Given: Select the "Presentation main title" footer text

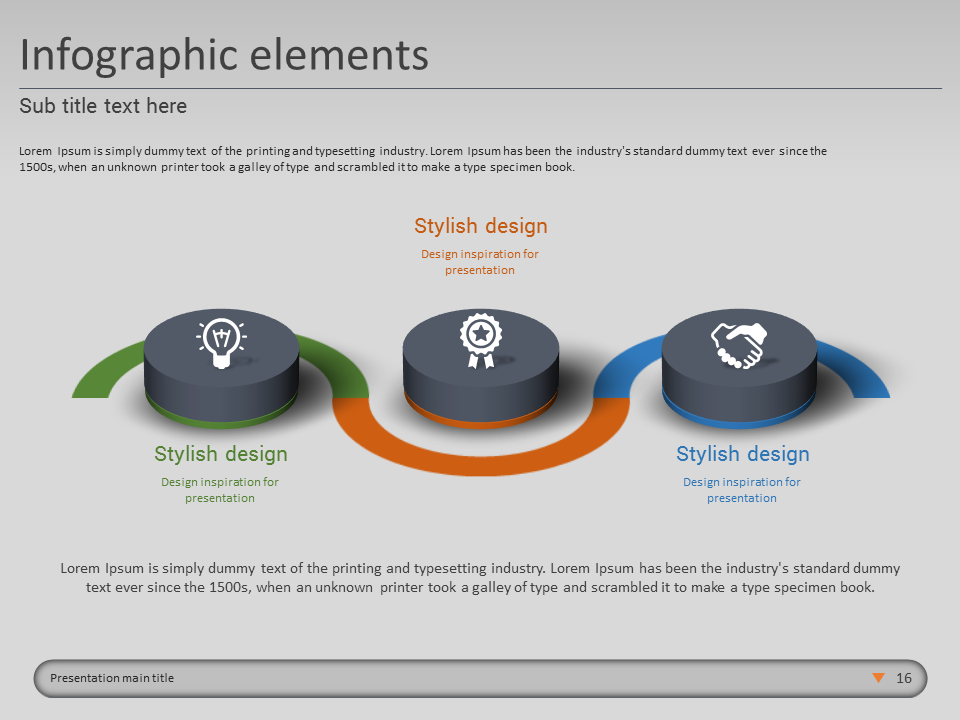Looking at the screenshot, I should (112, 678).
